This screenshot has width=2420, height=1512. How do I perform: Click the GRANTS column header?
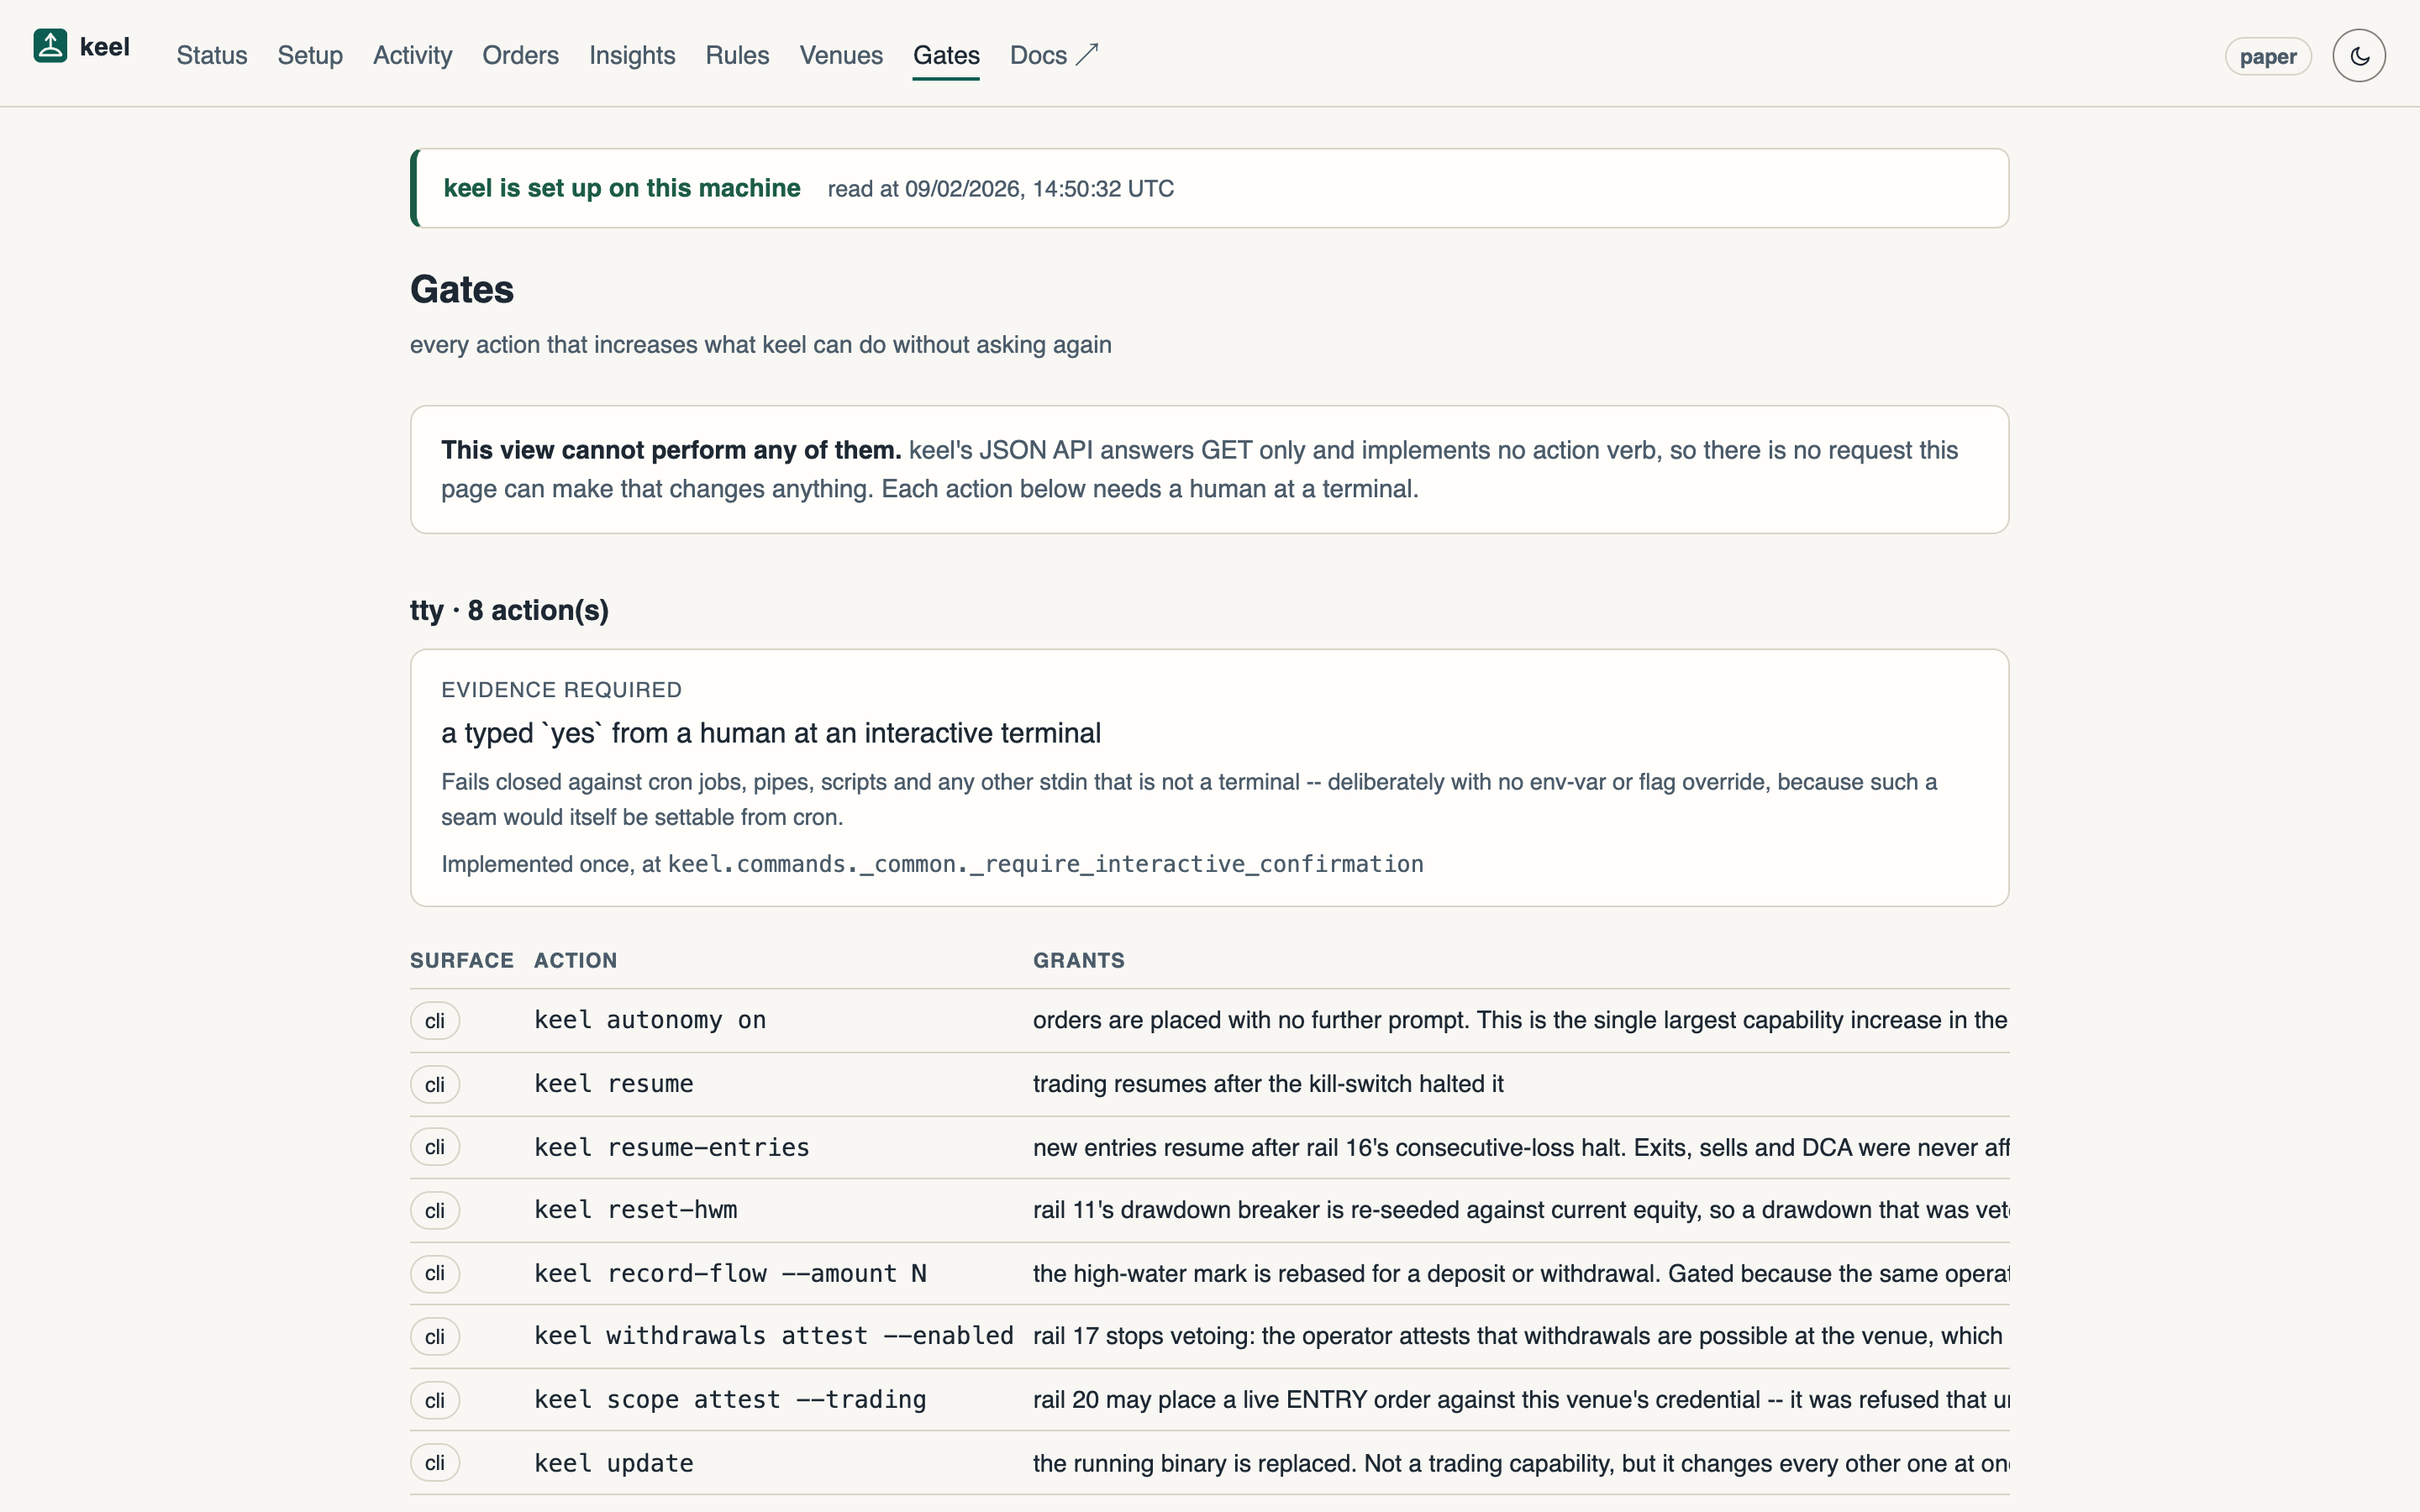point(1079,960)
